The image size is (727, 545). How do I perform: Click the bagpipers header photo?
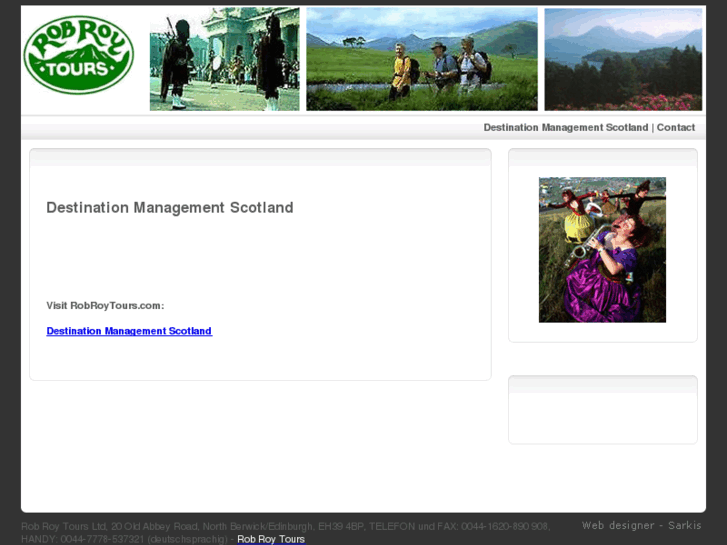[224, 59]
